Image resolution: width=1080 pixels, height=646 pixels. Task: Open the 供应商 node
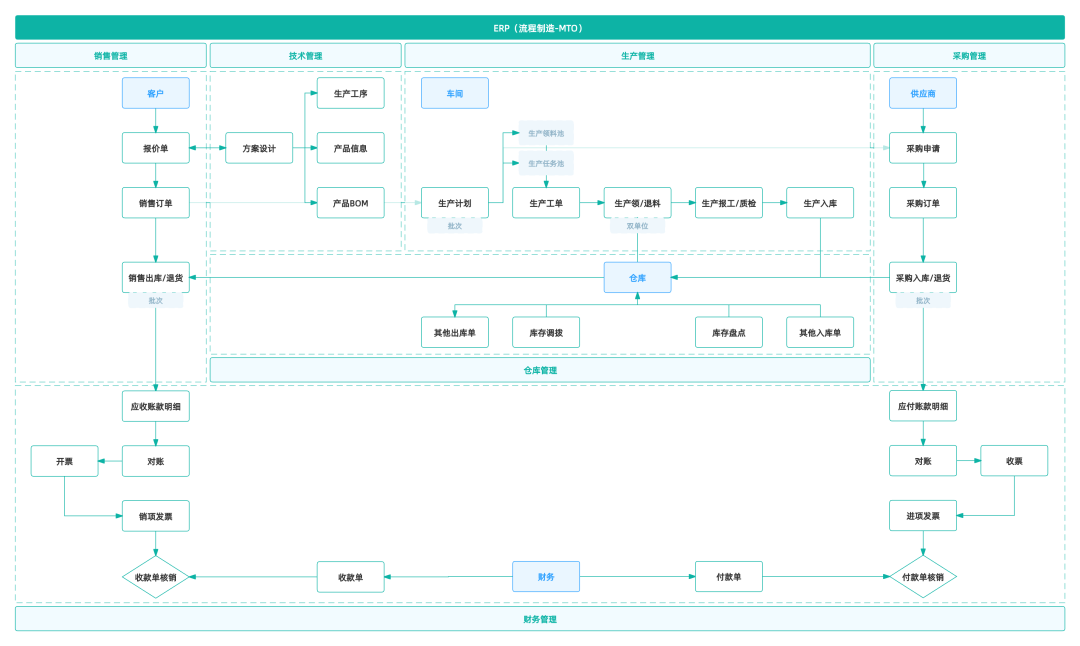[x=922, y=93]
